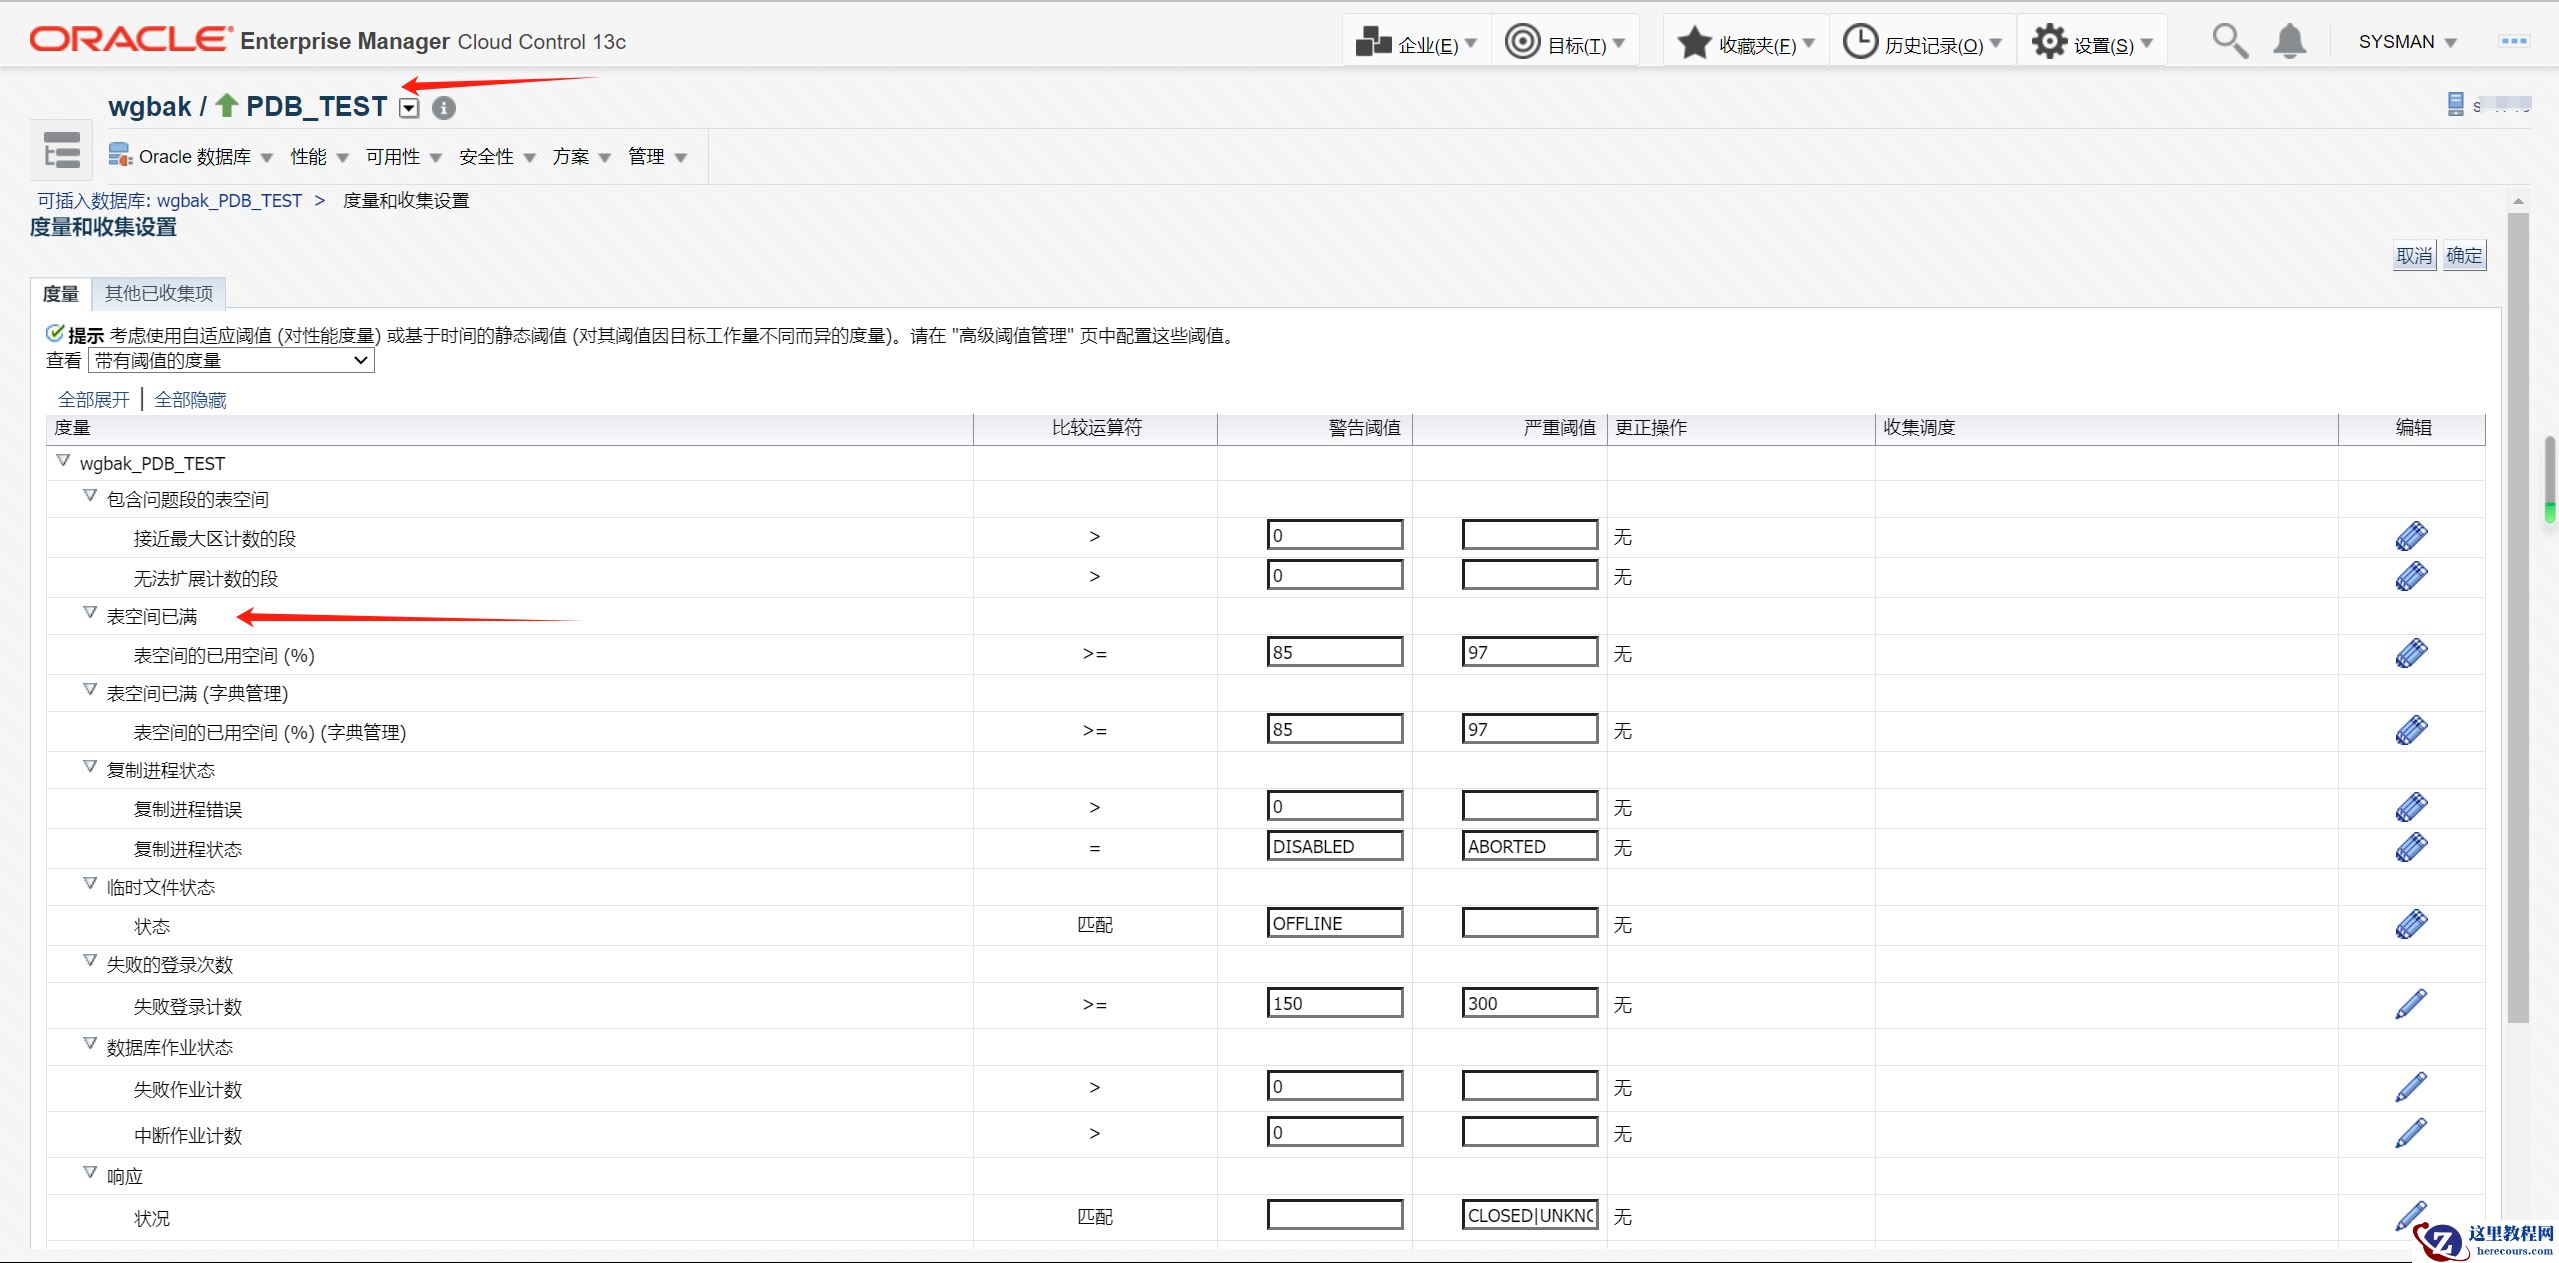
Task: Click the 全部展开 link
Action: tap(94, 400)
